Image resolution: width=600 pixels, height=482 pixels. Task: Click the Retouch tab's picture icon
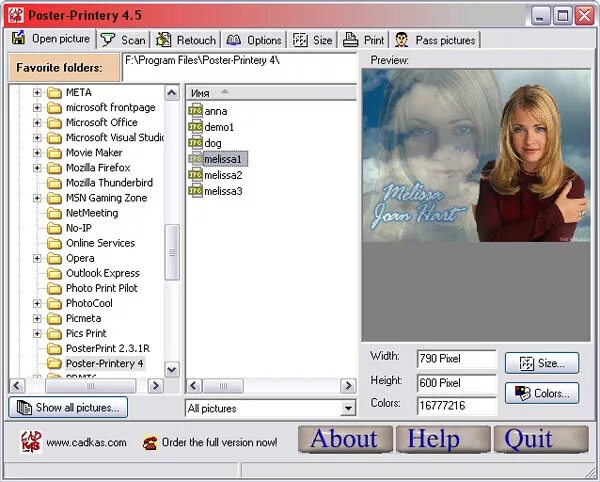coord(163,40)
